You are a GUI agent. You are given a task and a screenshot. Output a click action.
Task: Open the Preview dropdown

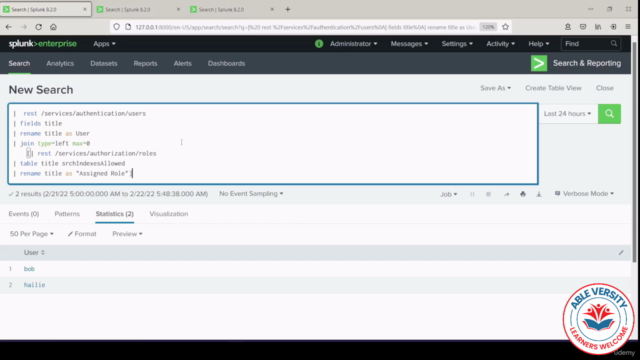127,234
